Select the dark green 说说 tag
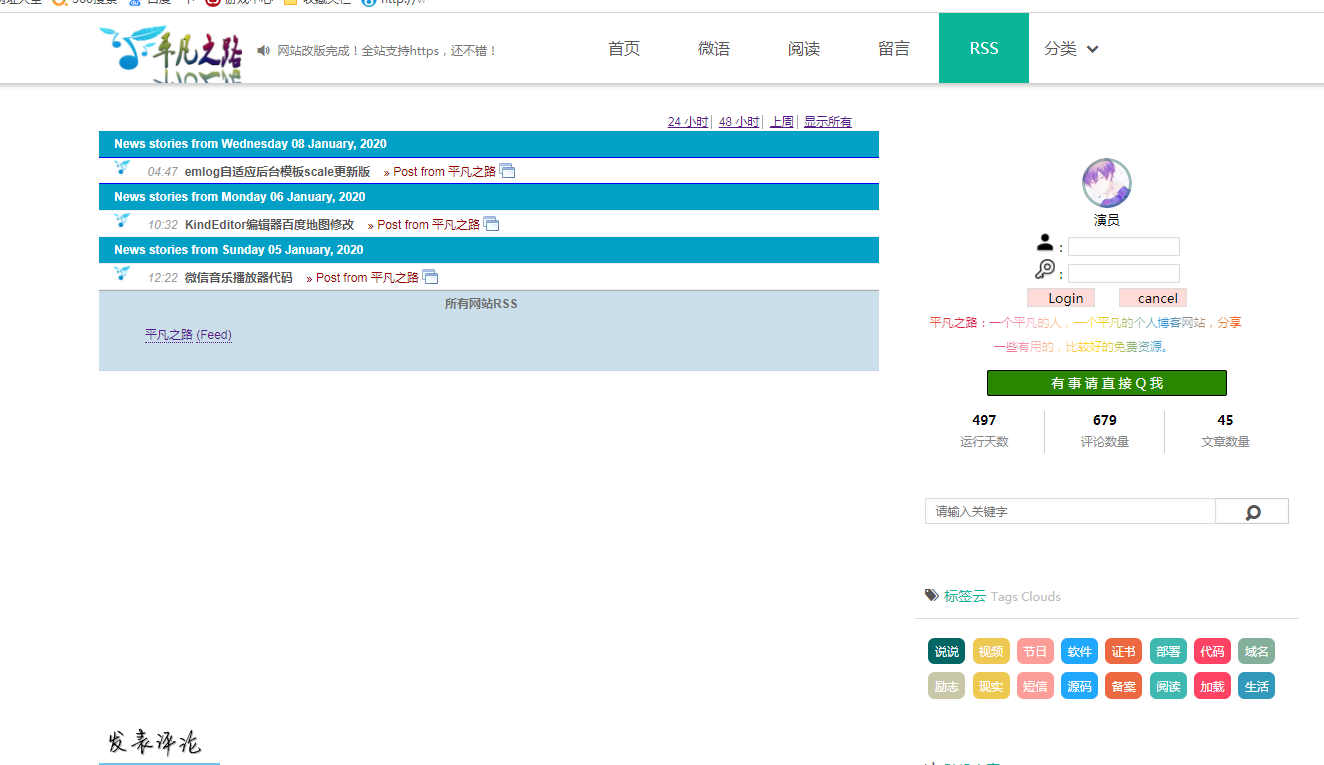Viewport: 1324px width, 765px height. click(x=946, y=652)
